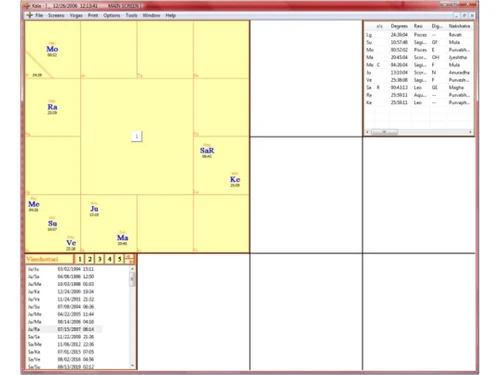500x375 pixels.
Task: Click the Jupiter (Ju) planet in chart
Action: pyautogui.click(x=94, y=209)
